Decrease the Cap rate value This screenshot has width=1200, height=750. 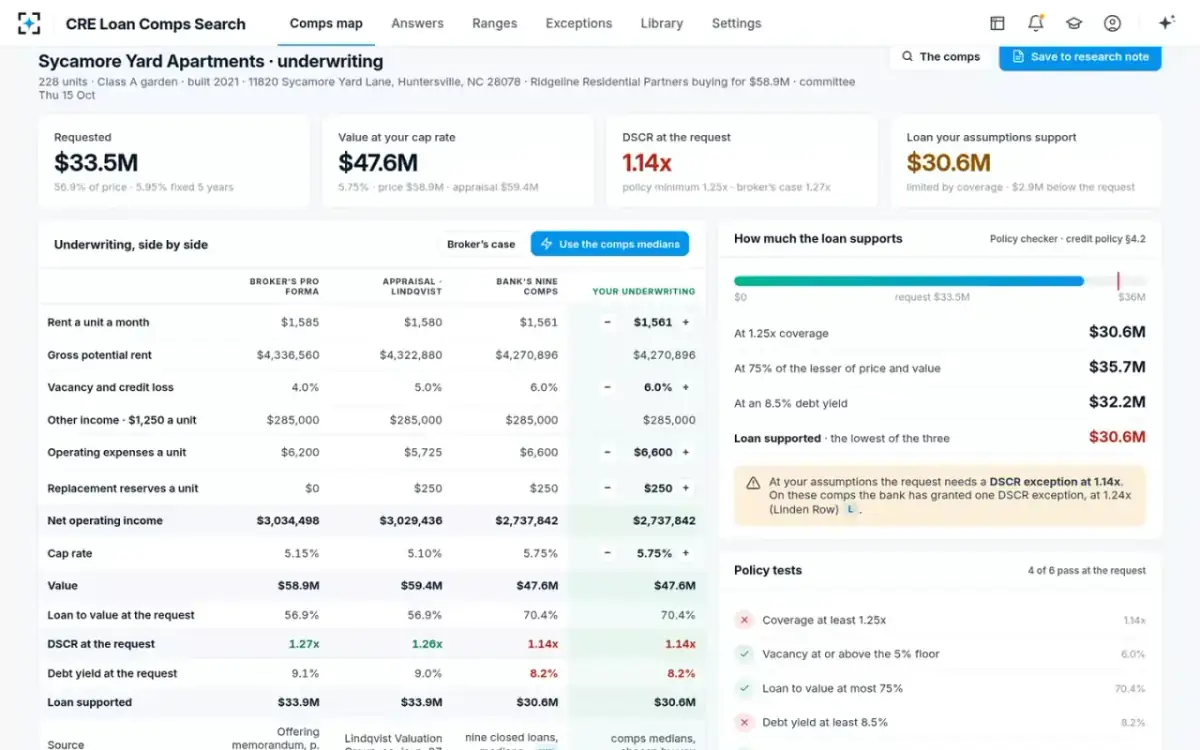tap(607, 553)
